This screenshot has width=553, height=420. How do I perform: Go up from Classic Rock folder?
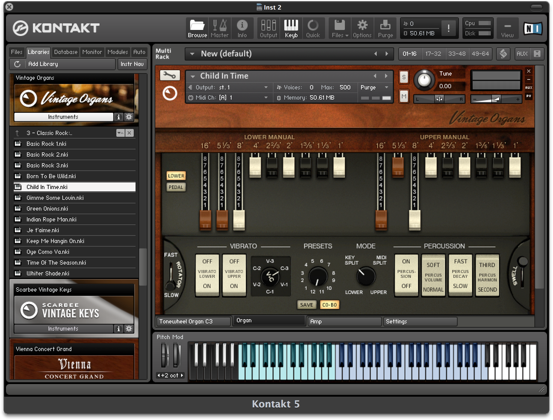17,133
